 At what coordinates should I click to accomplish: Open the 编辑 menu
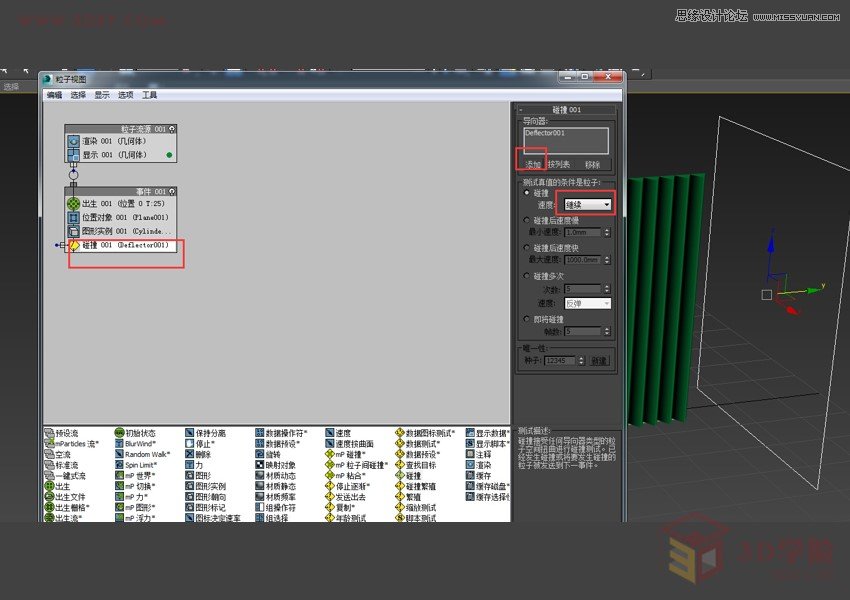pos(55,95)
